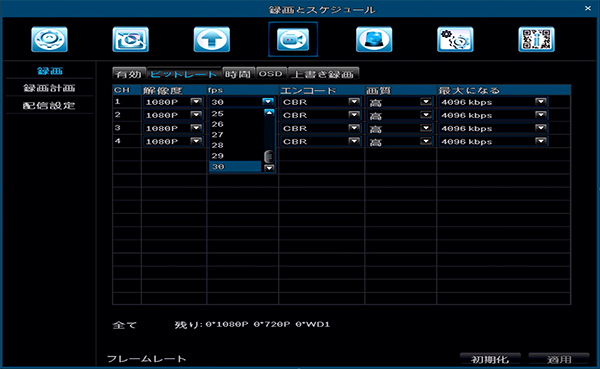Screen dimensions: 600x369
Task: Open the gears system settings icon
Action: (455, 39)
